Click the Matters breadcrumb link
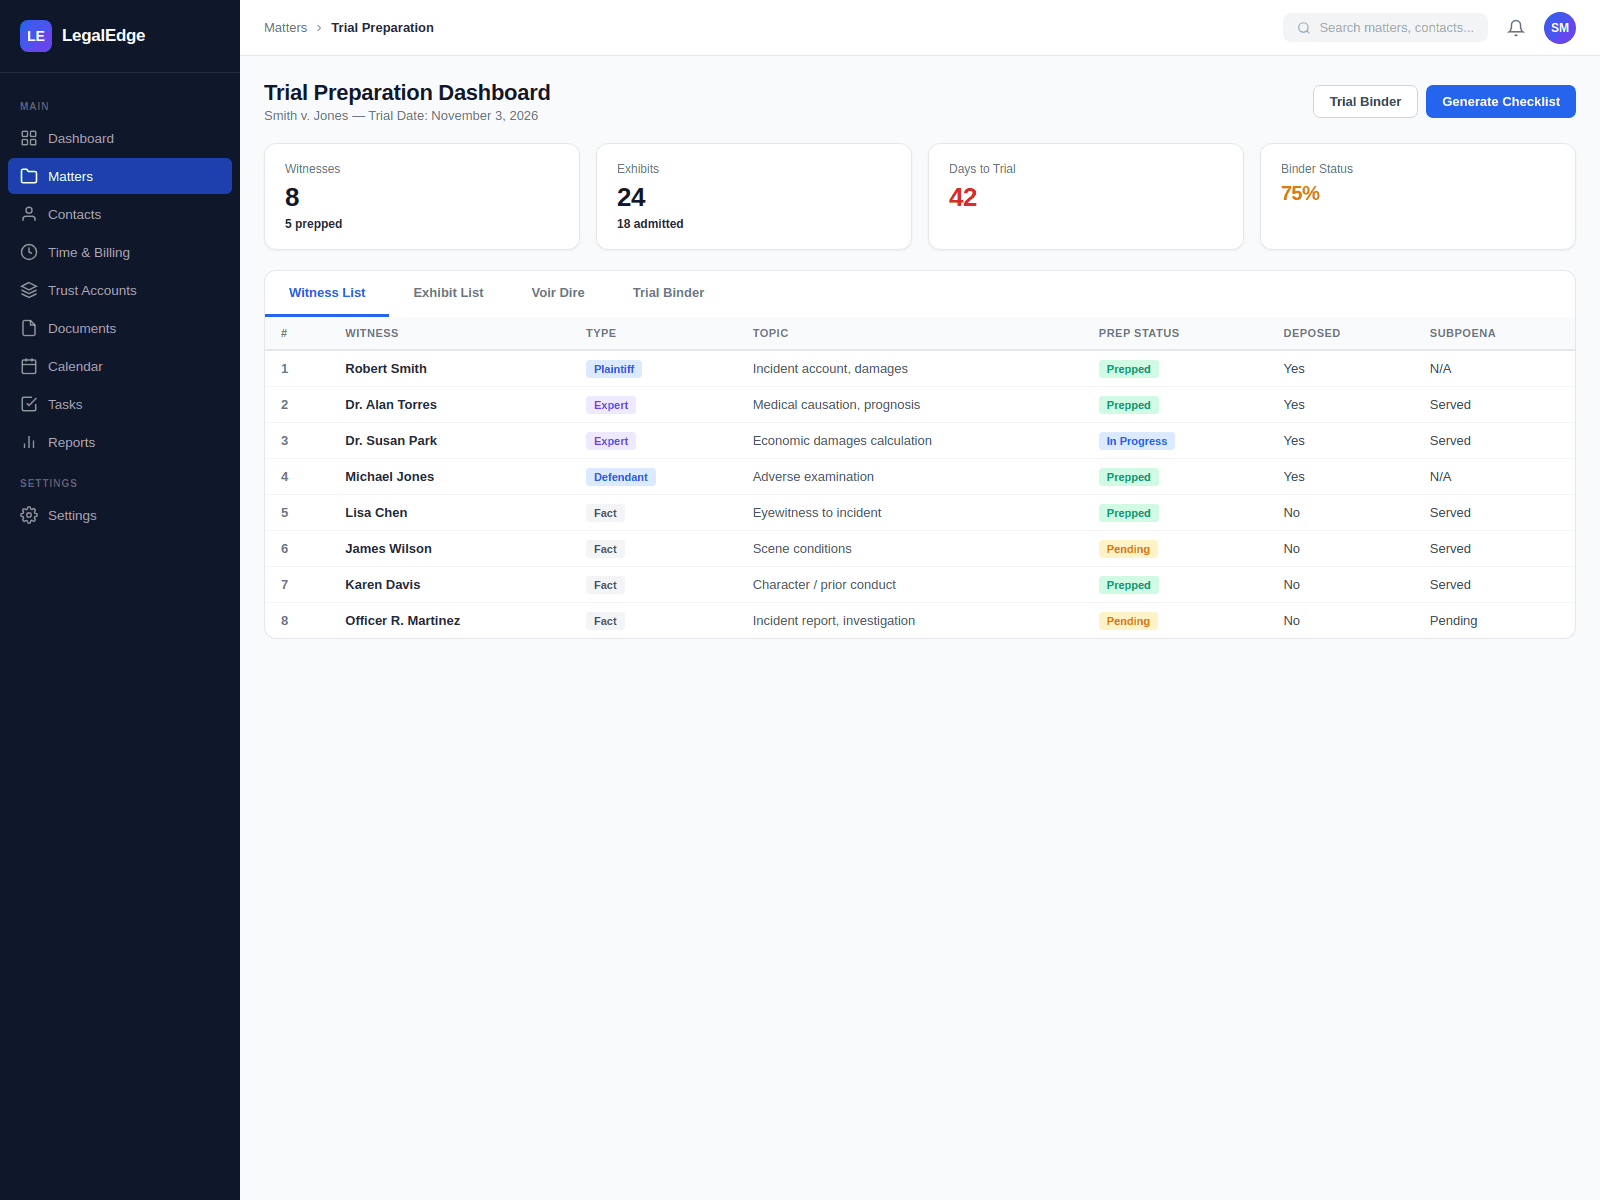1600x1200 pixels. click(285, 28)
